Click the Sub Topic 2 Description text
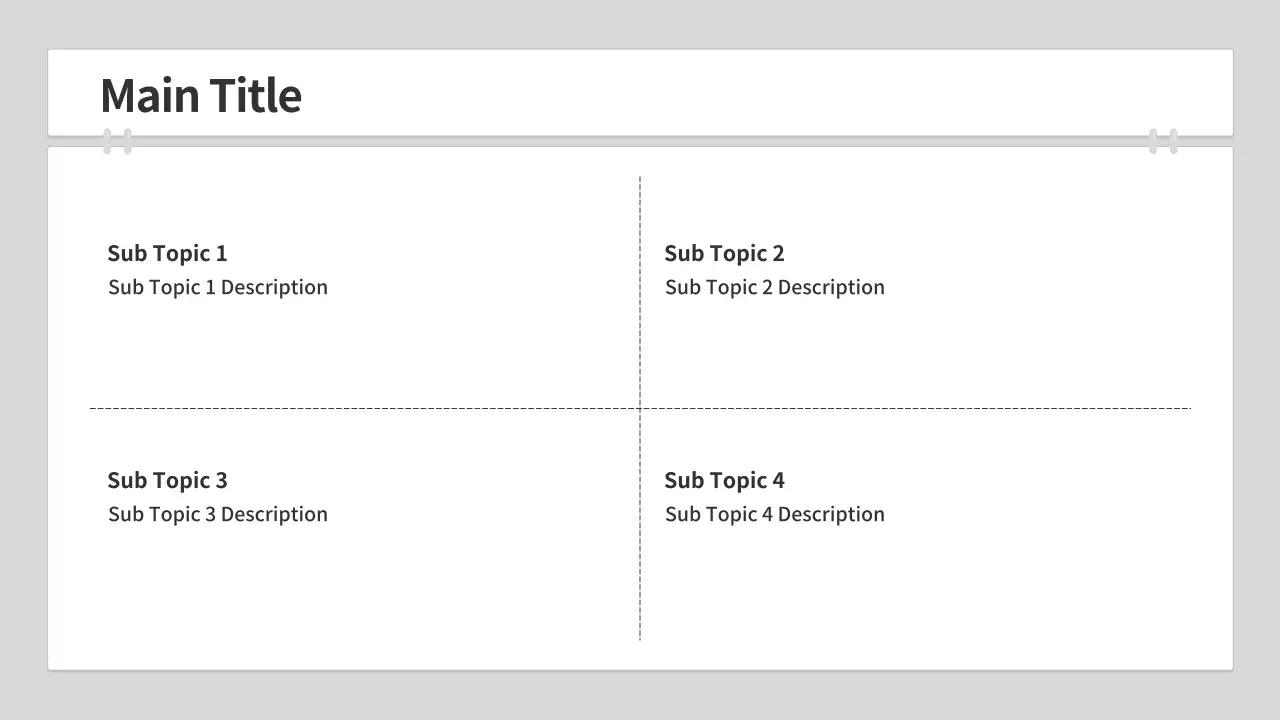This screenshot has height=720, width=1280. (775, 287)
